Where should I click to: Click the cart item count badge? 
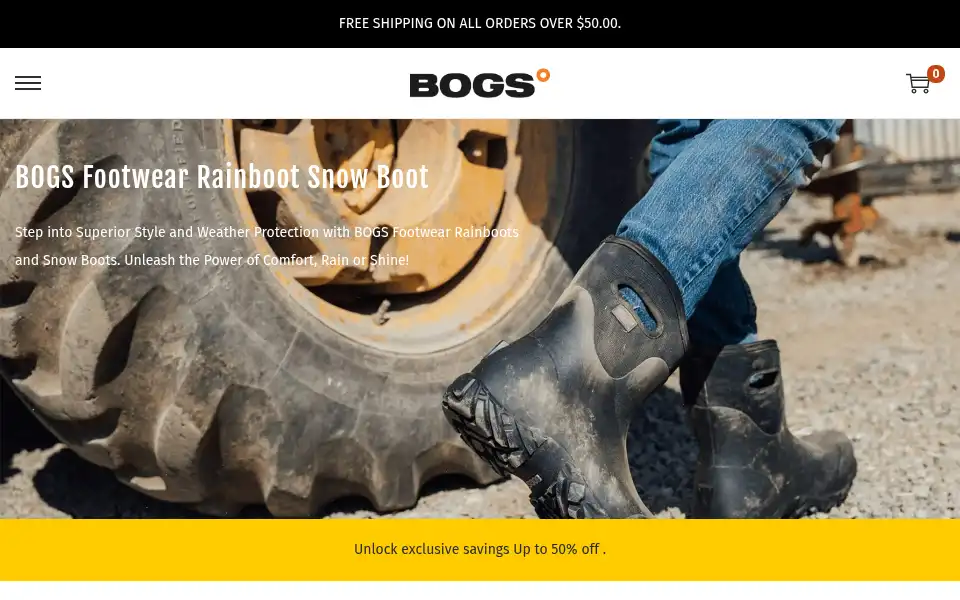click(936, 73)
